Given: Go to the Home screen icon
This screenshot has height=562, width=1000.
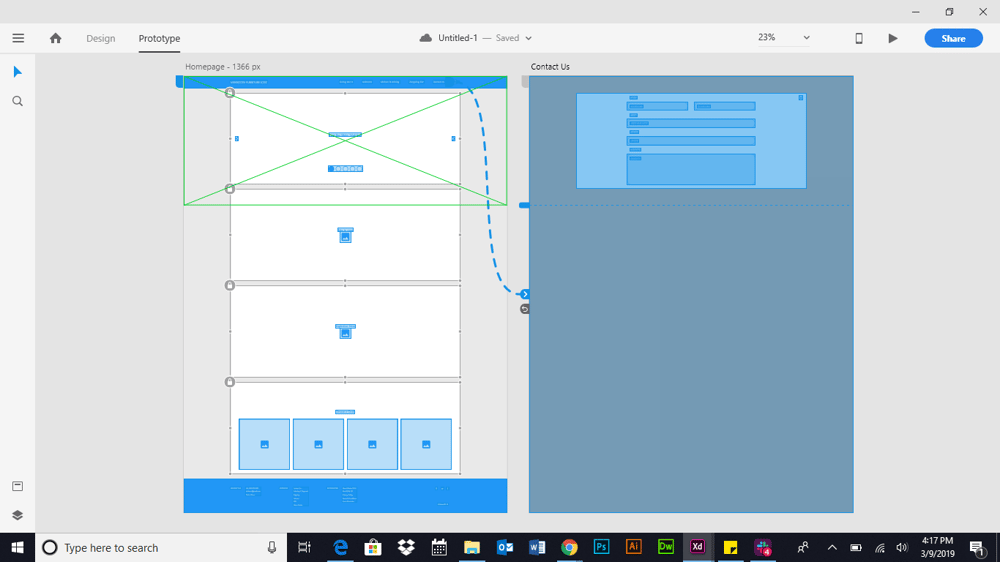Looking at the screenshot, I should tap(55, 38).
